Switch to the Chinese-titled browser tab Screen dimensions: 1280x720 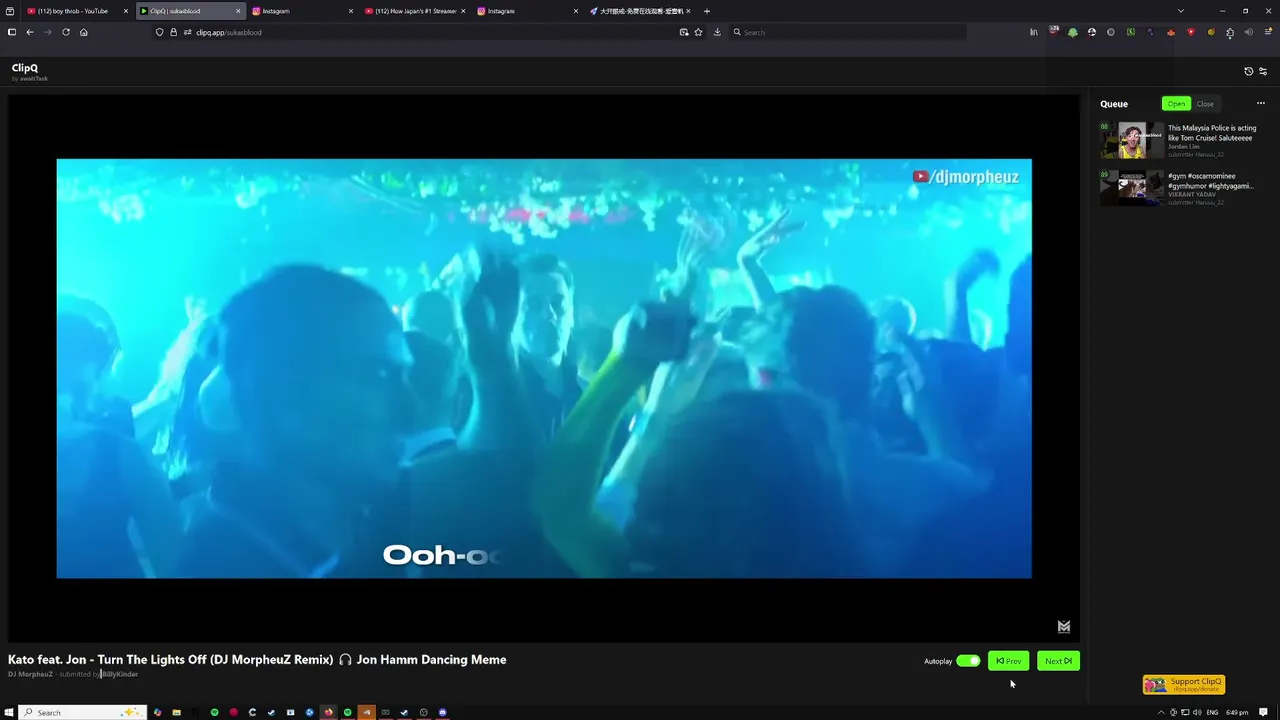[640, 11]
